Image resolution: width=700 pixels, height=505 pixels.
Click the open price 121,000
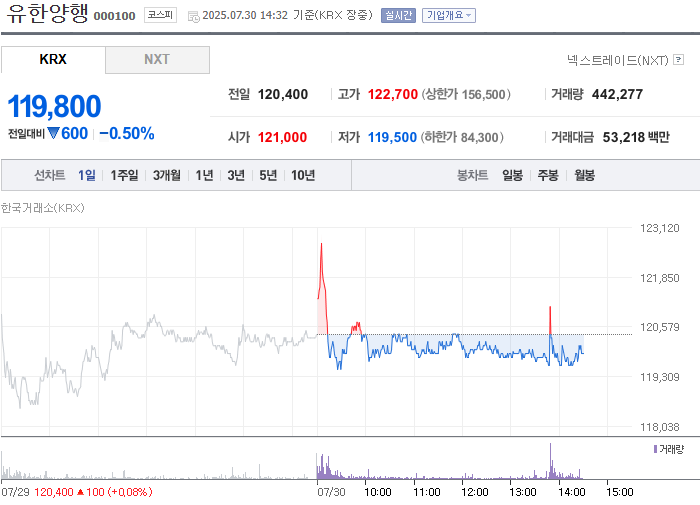tap(283, 137)
